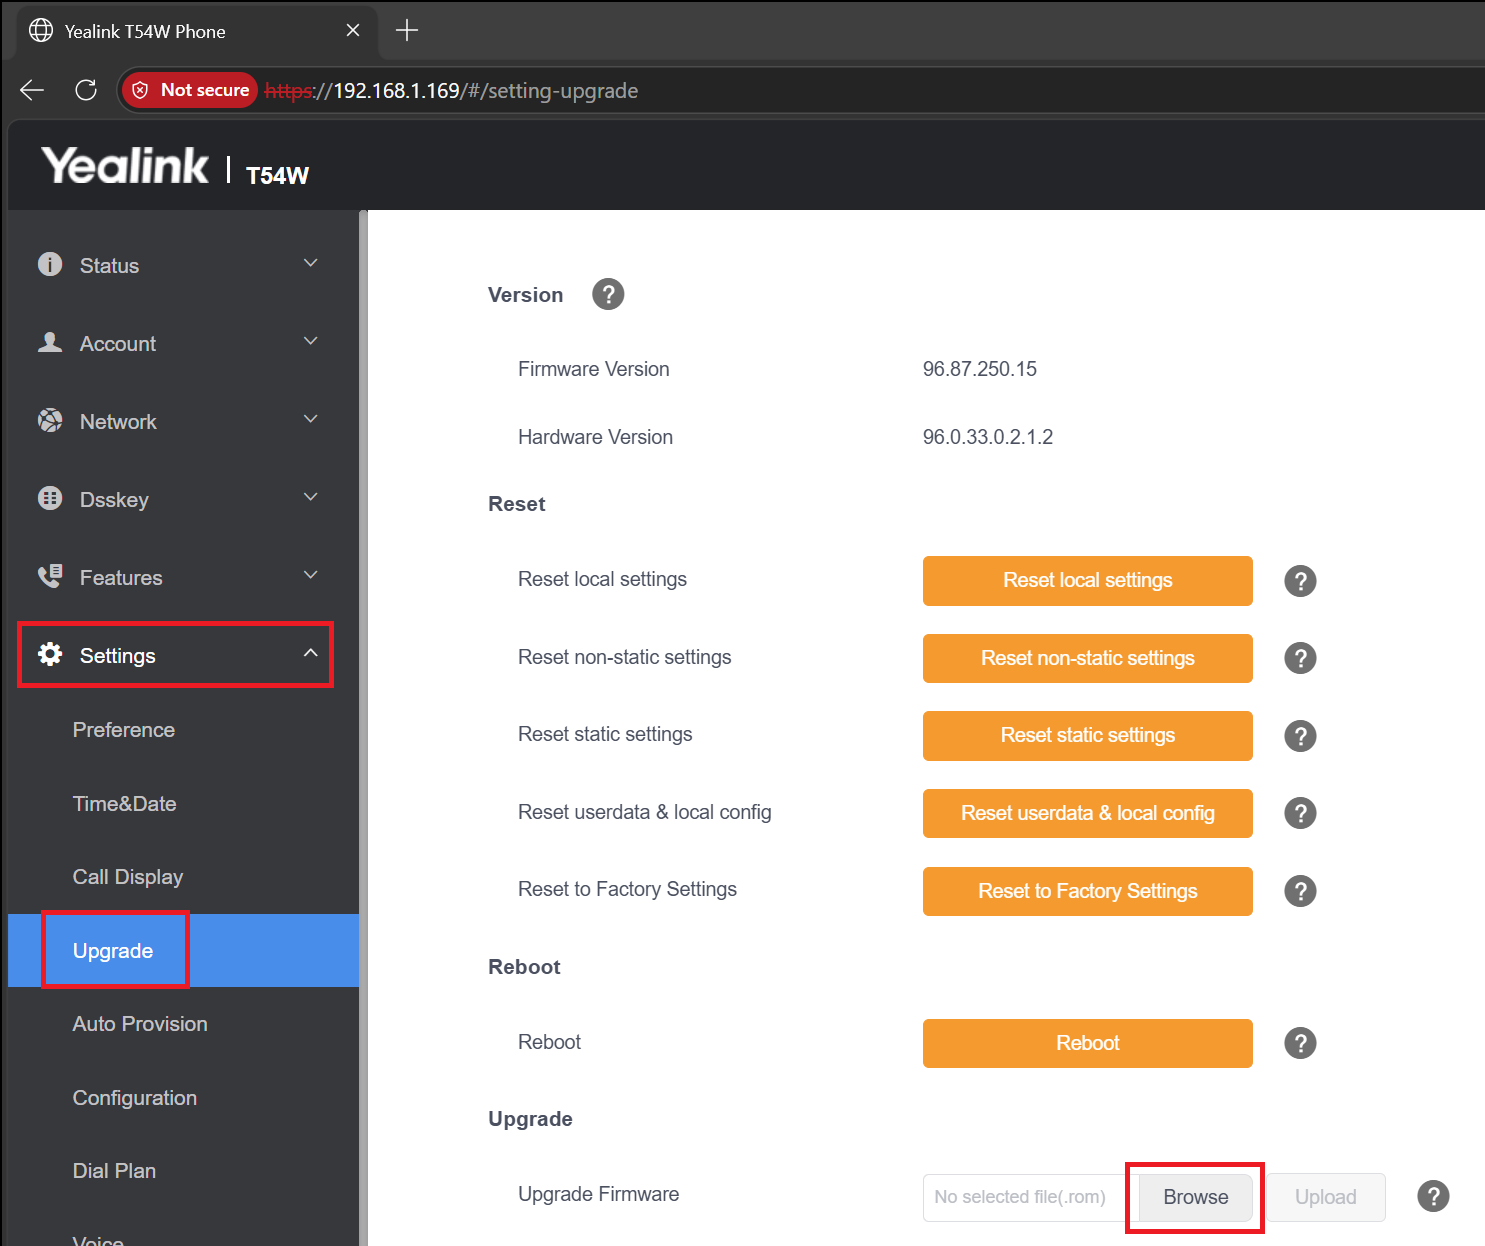Click orange Reset userdata & local config button

point(1088,813)
